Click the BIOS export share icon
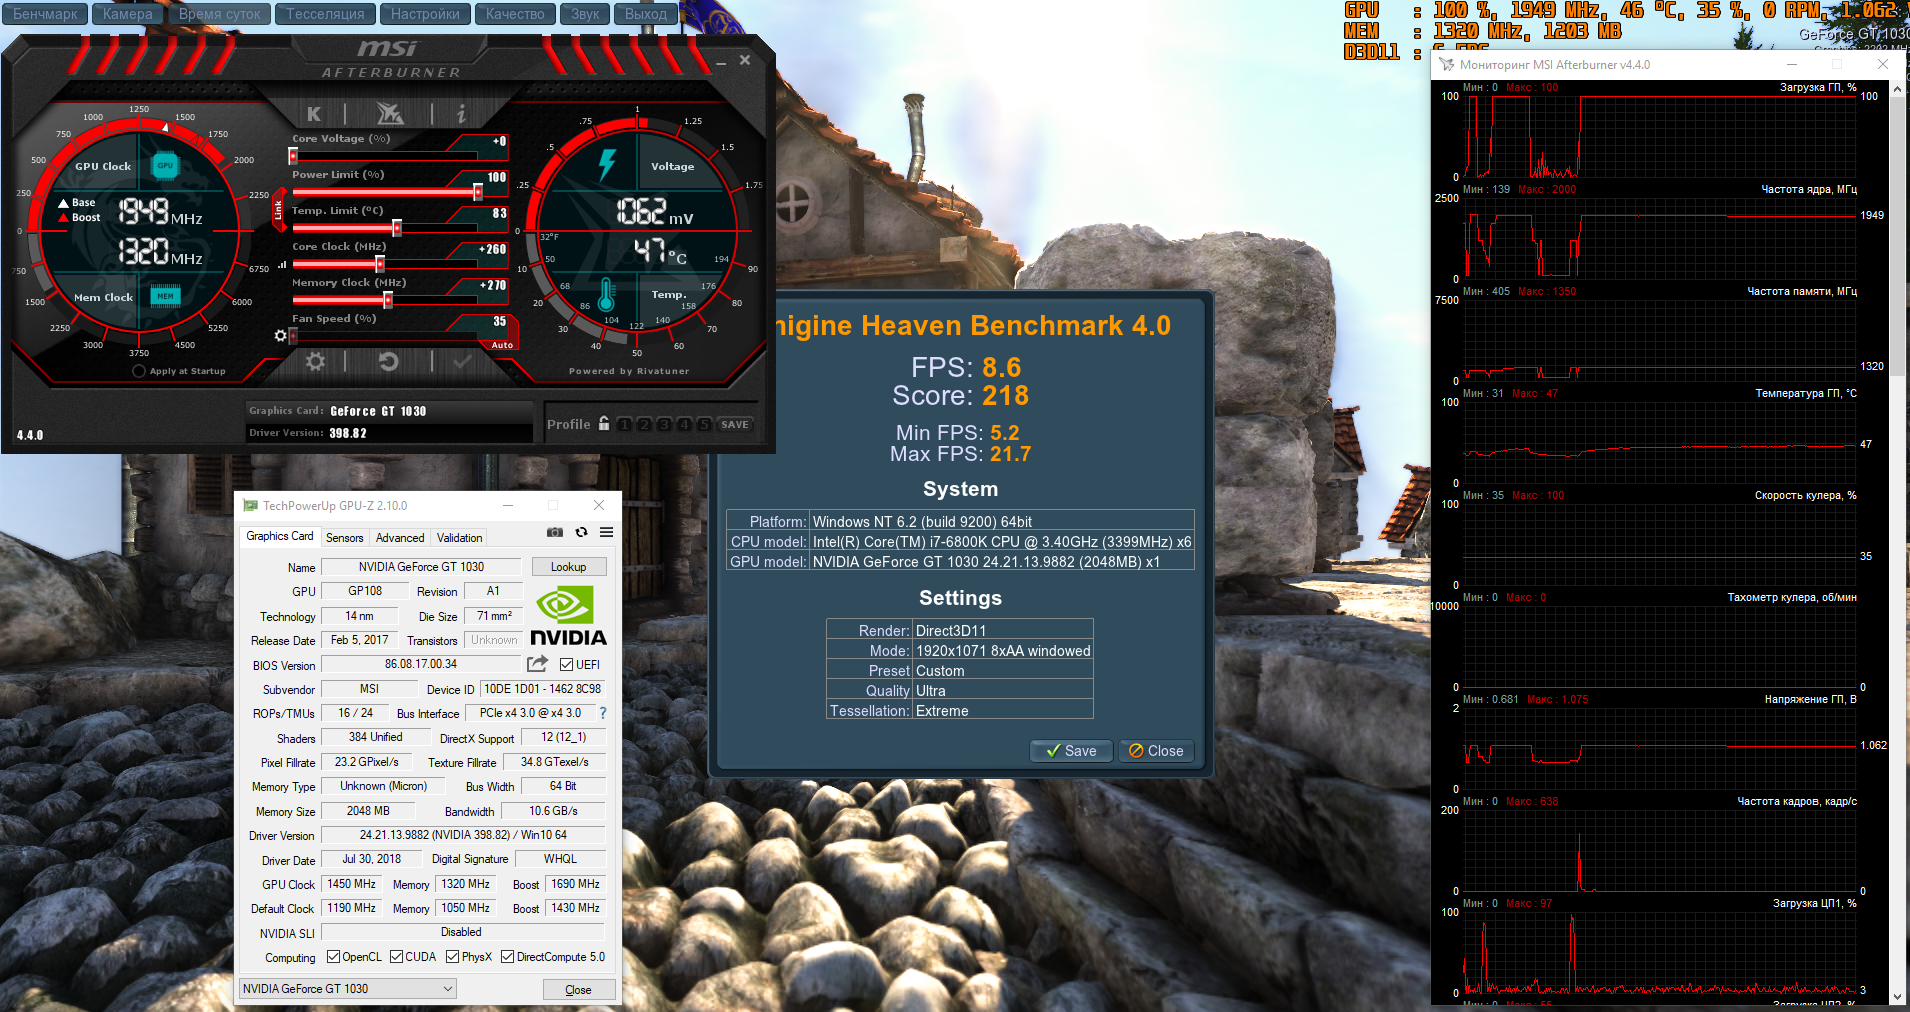This screenshot has width=1910, height=1012. (537, 664)
